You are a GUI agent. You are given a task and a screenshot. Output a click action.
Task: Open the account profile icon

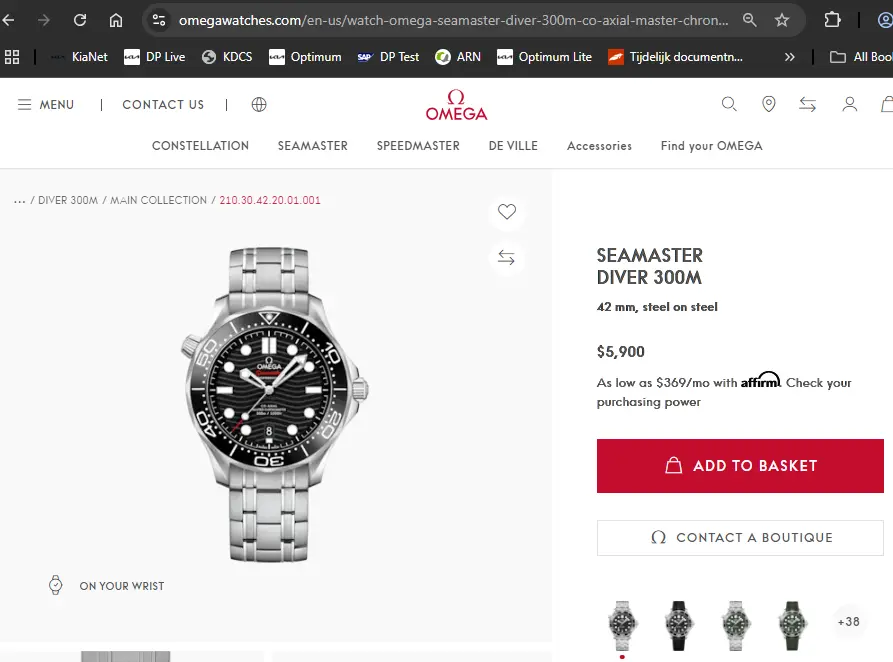coord(849,104)
